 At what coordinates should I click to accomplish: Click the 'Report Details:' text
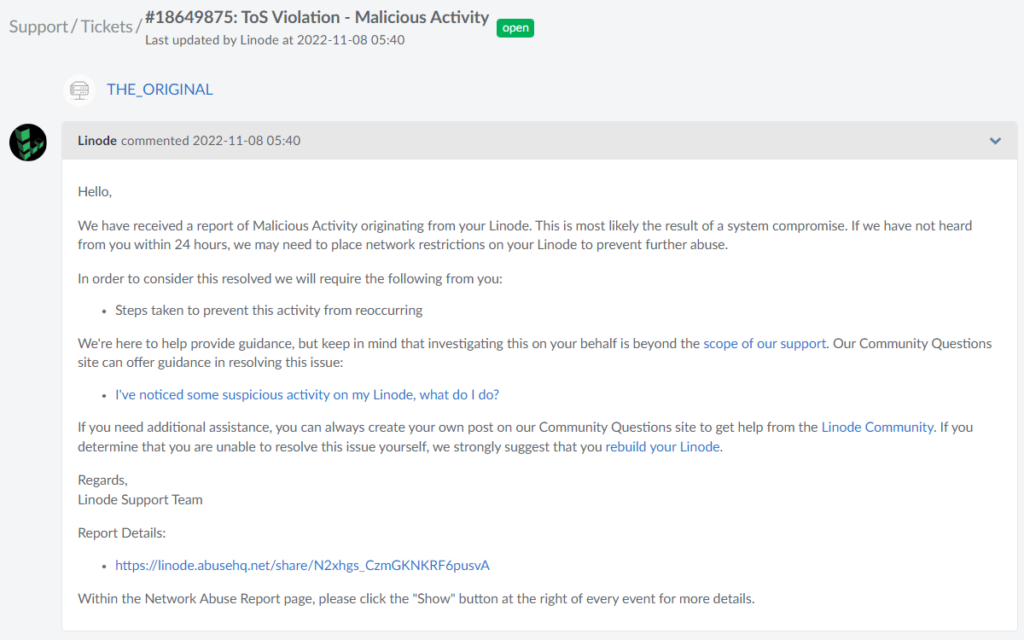(121, 533)
